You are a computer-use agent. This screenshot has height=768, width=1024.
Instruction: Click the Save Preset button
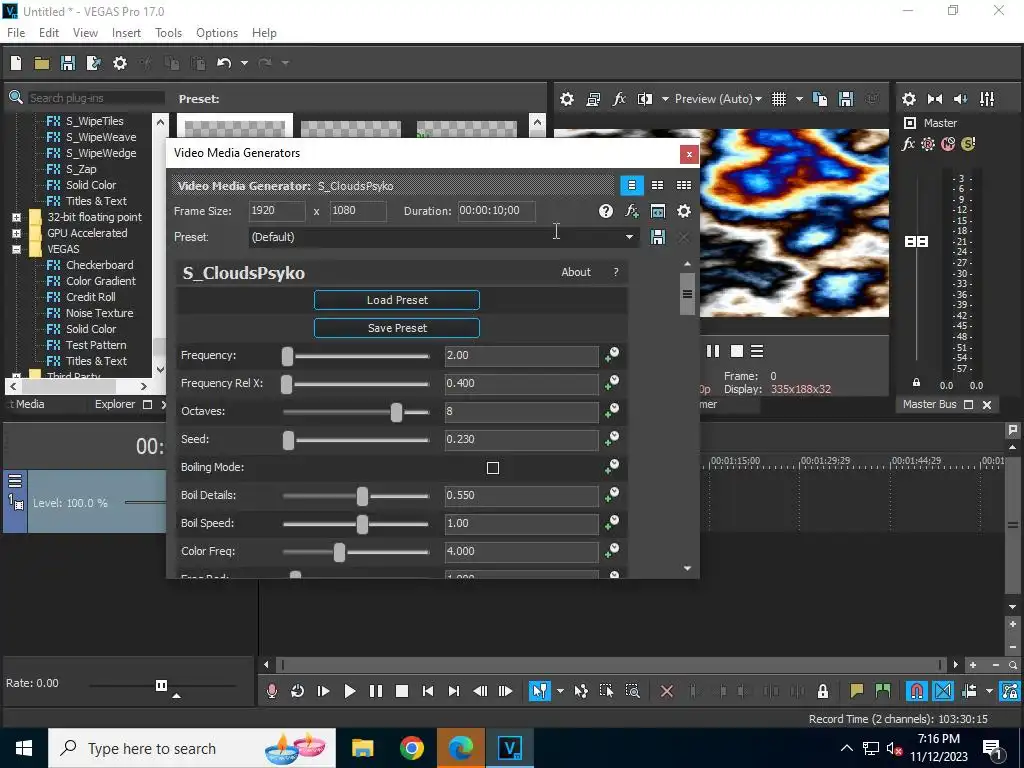tap(397, 328)
